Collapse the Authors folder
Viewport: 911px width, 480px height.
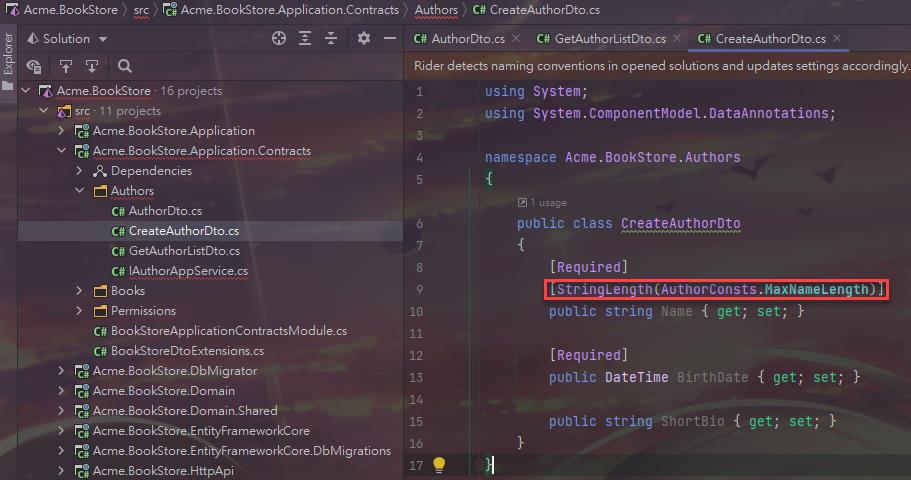tap(81, 191)
